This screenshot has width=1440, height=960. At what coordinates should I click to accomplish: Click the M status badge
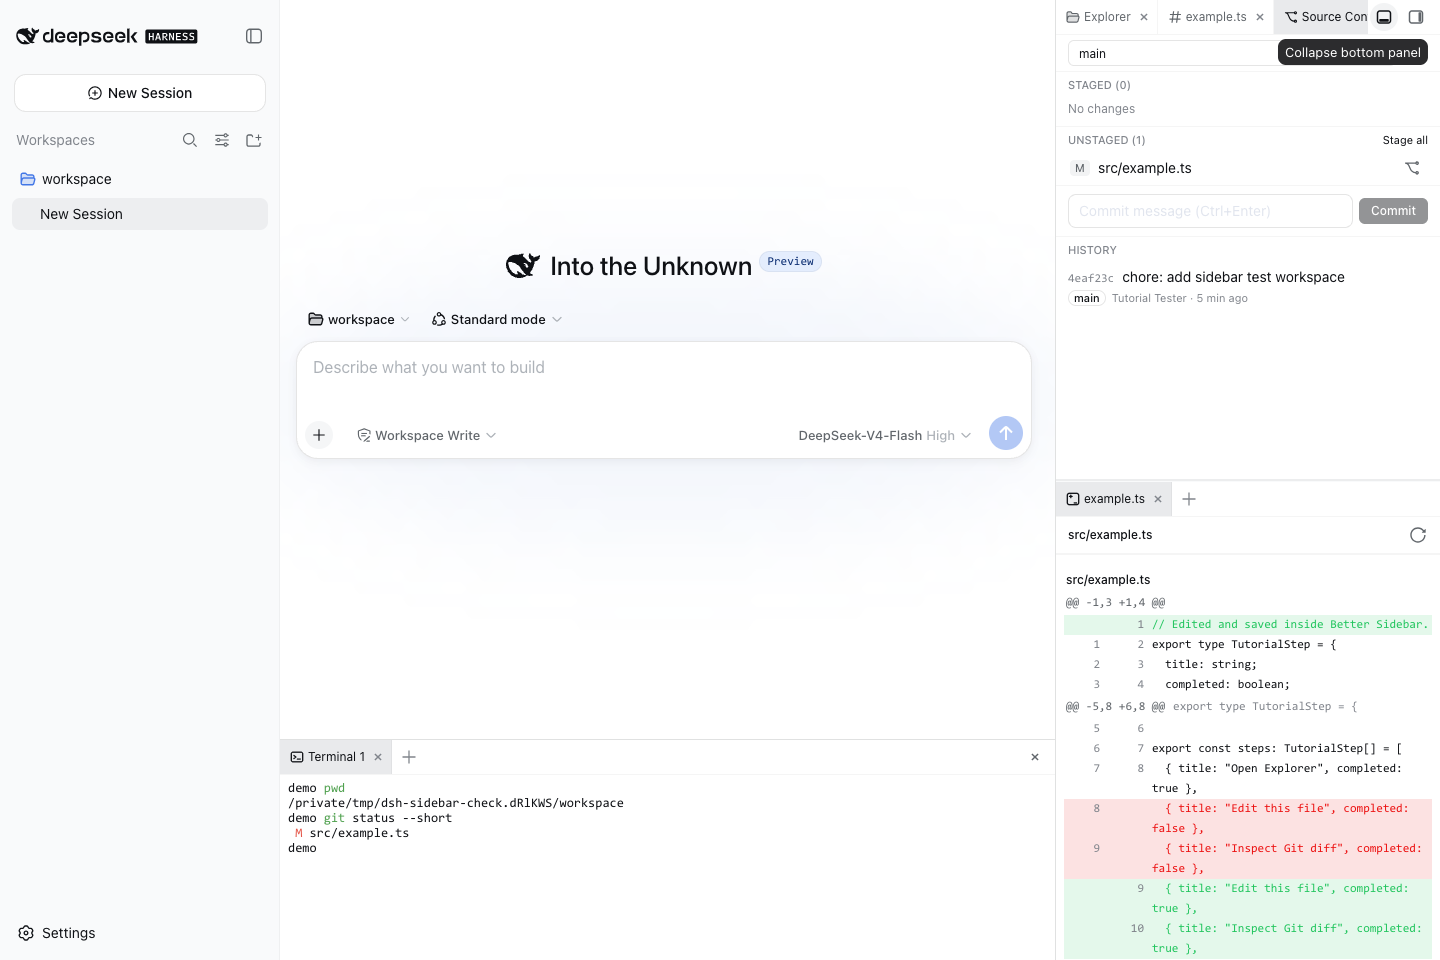click(1080, 168)
